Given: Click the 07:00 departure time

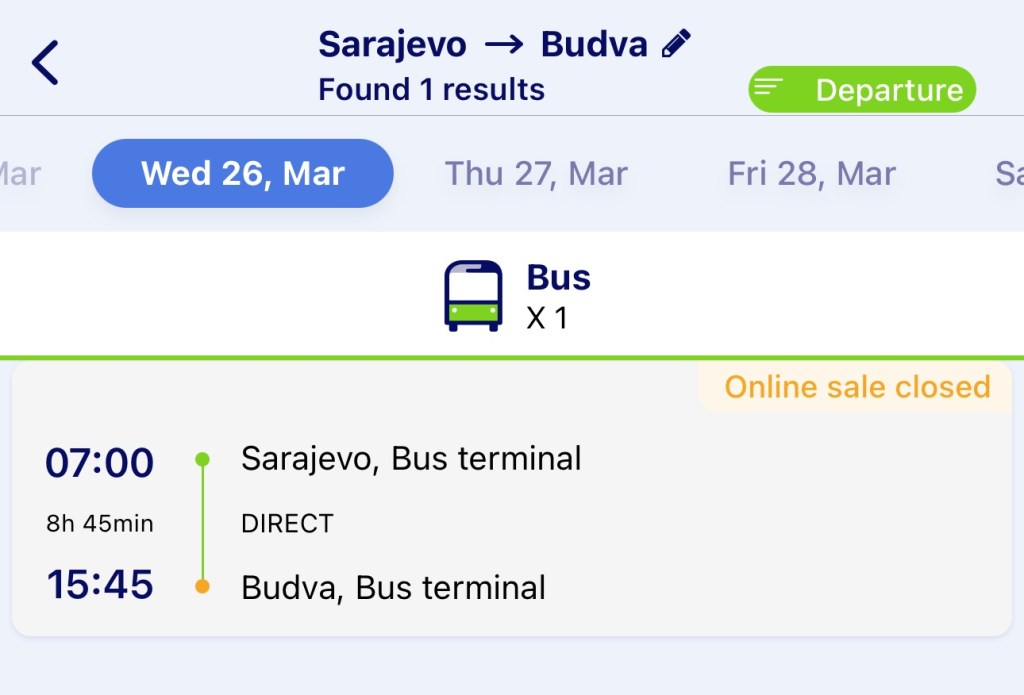Looking at the screenshot, I should pos(100,463).
